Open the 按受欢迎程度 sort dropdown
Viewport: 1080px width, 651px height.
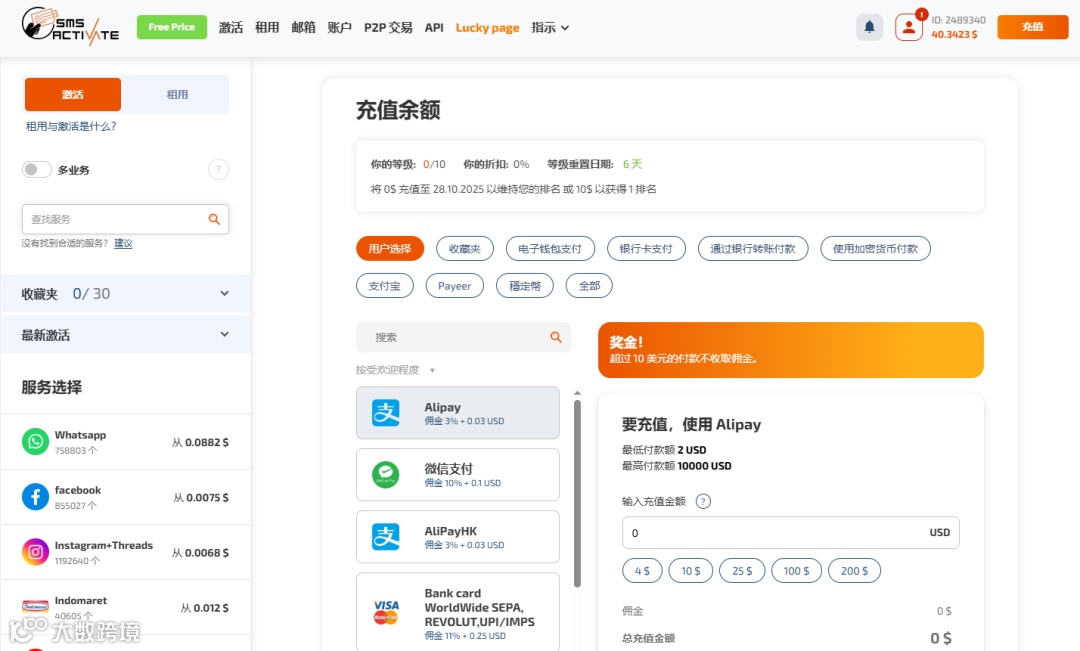tap(395, 370)
